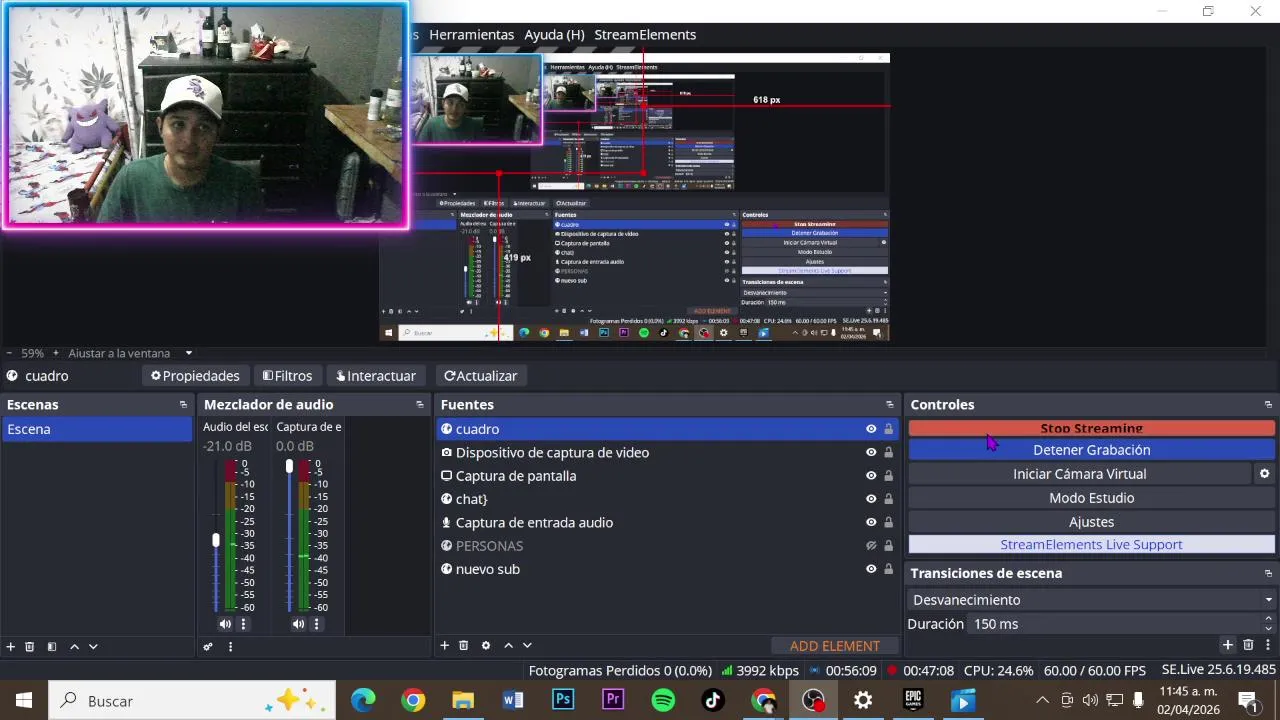The width and height of the screenshot is (1280, 720).
Task: Click Windows taskbar Buscar search box
Action: click(x=192, y=701)
